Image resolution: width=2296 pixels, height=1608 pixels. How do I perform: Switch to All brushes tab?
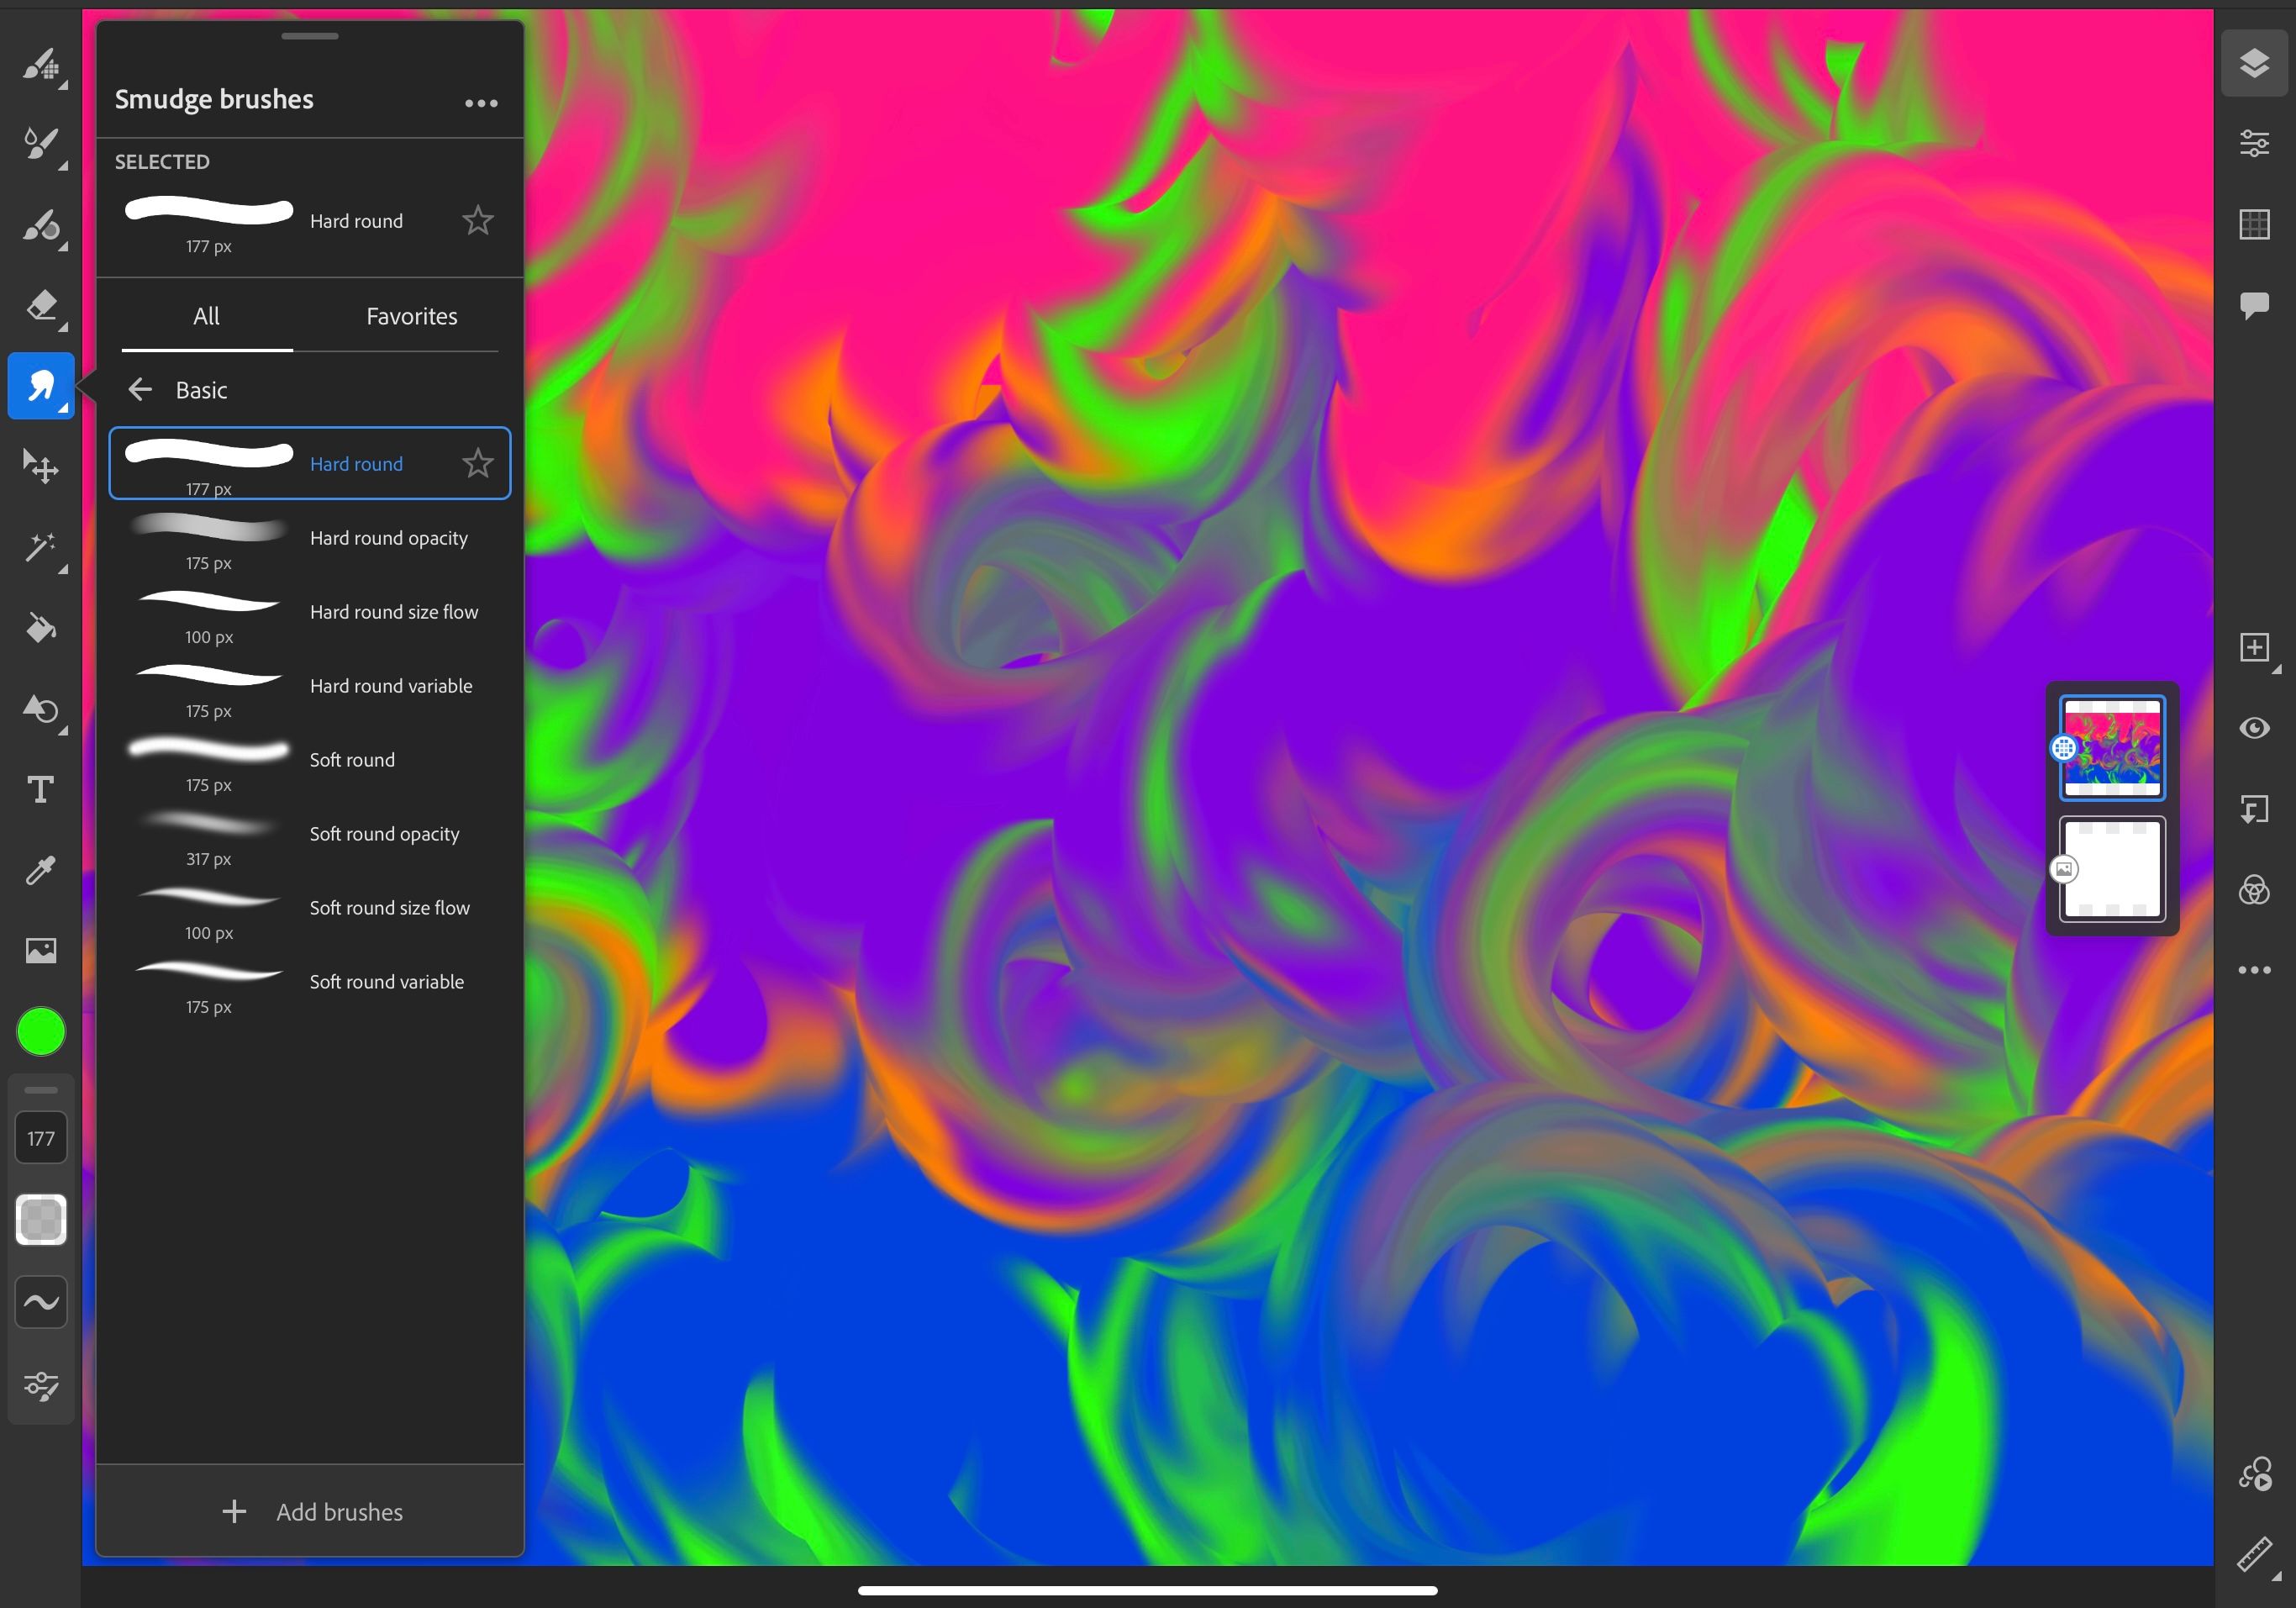coord(206,316)
